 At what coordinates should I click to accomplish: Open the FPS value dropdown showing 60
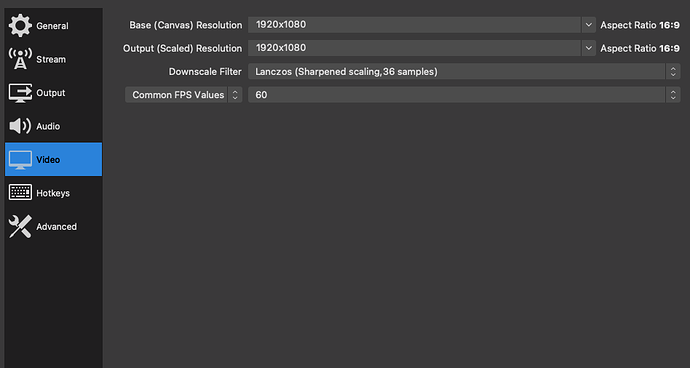click(x=464, y=95)
